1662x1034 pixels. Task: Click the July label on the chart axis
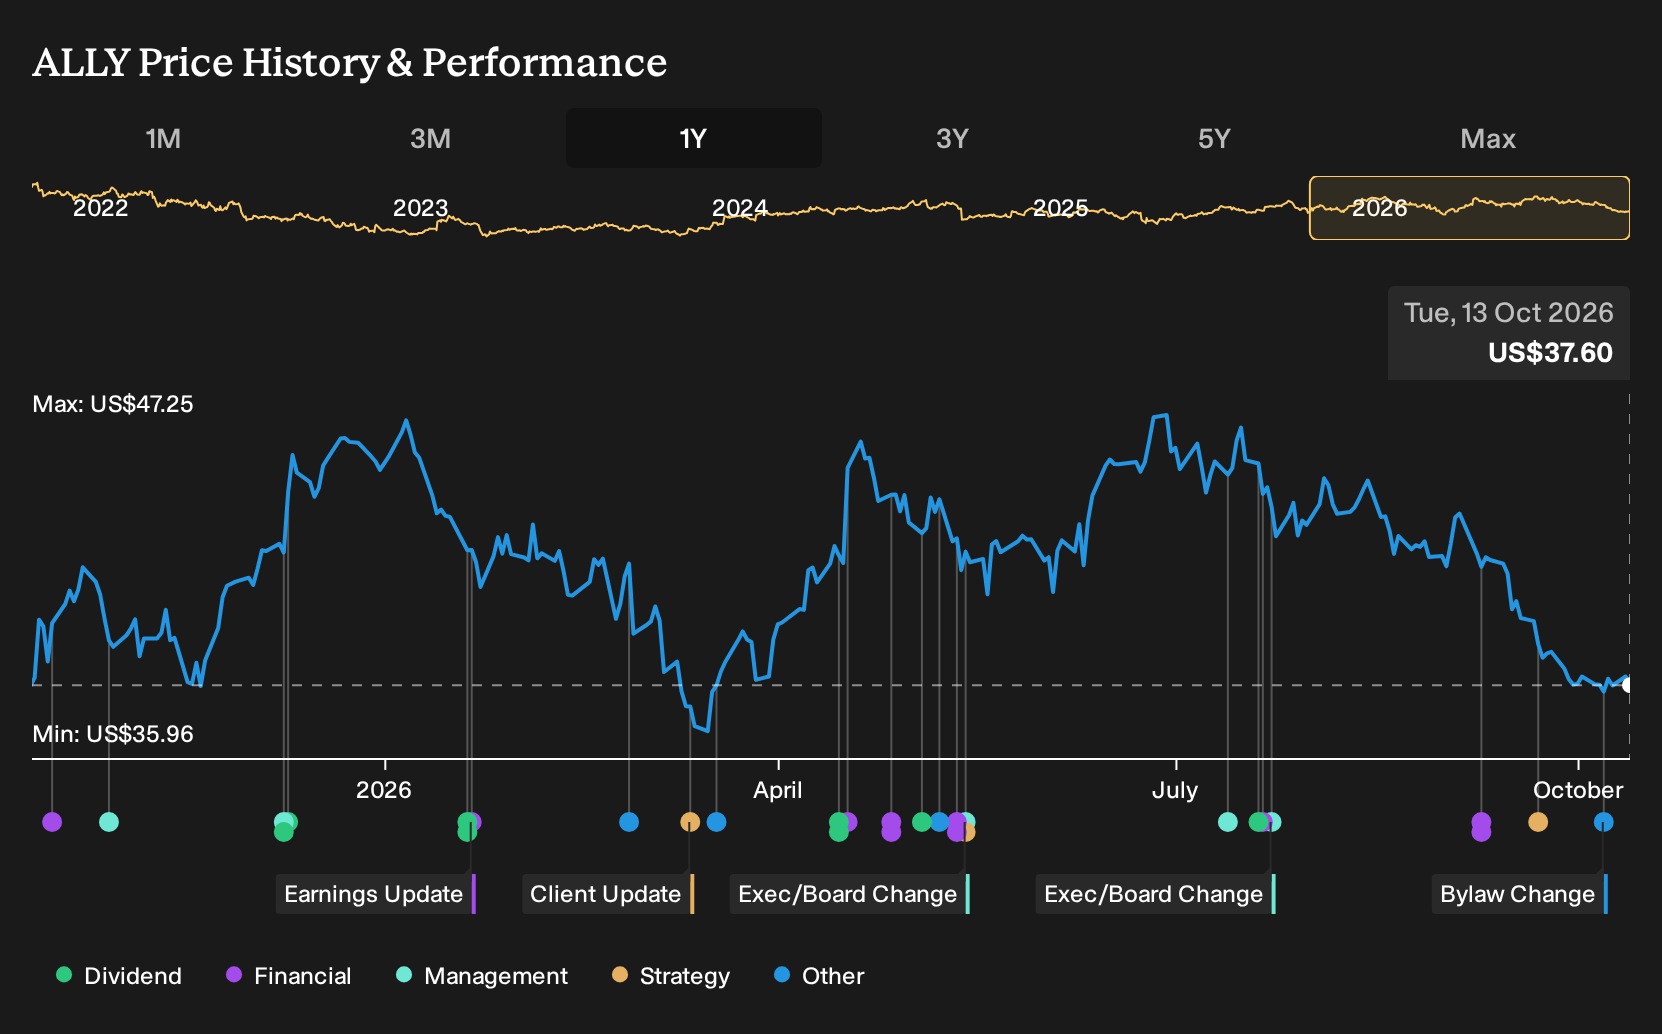(x=1175, y=790)
